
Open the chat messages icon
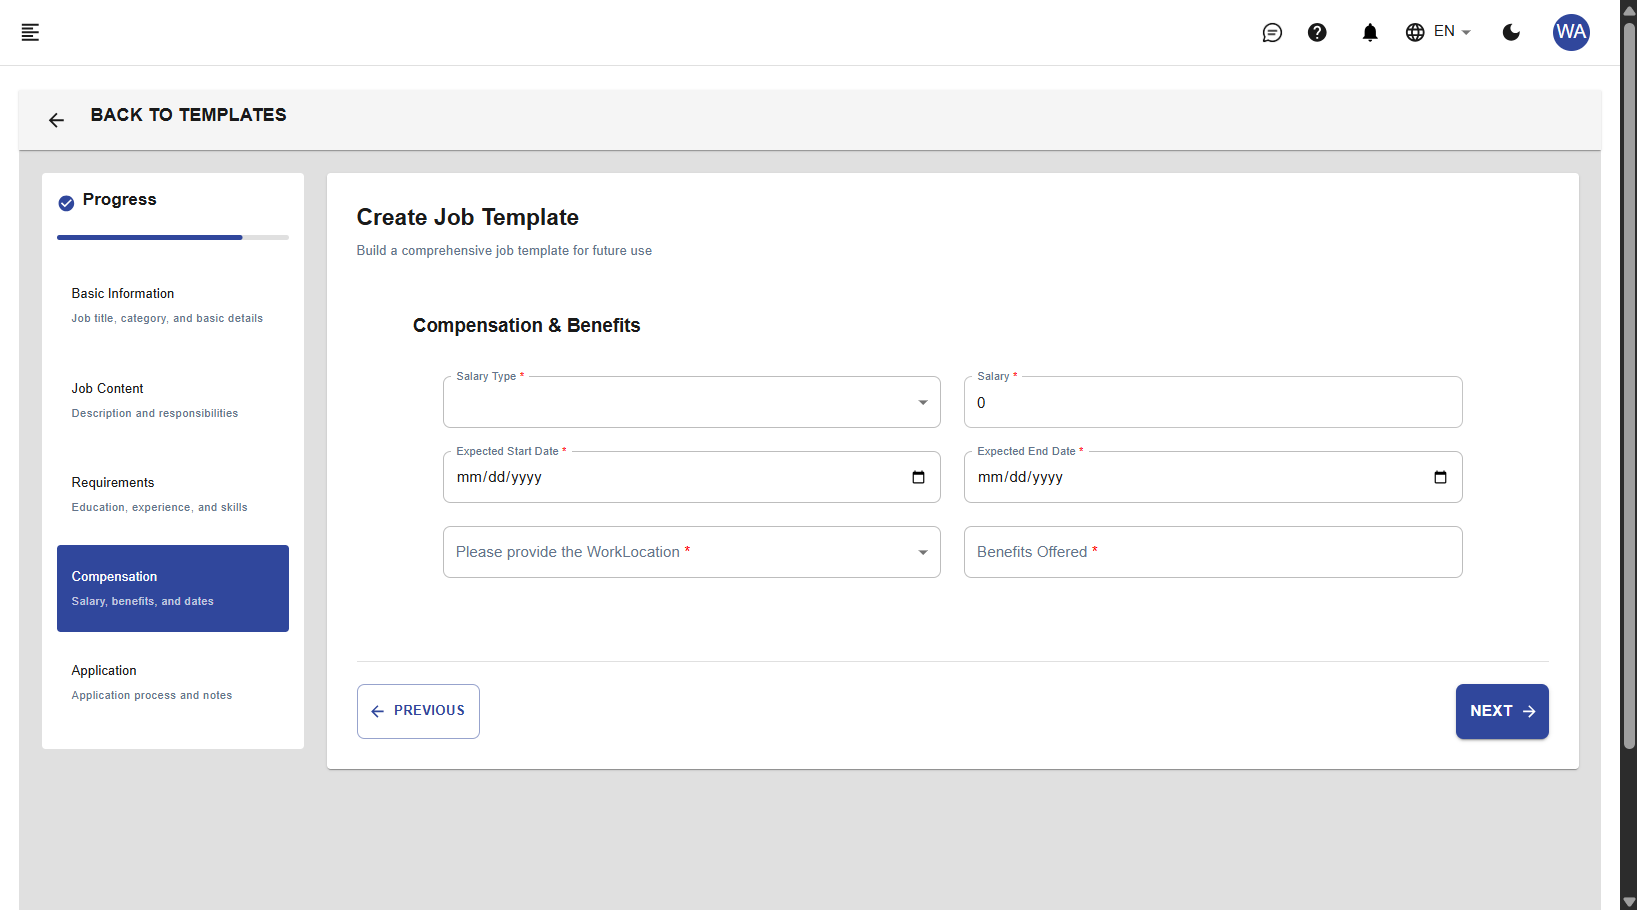coord(1272,32)
